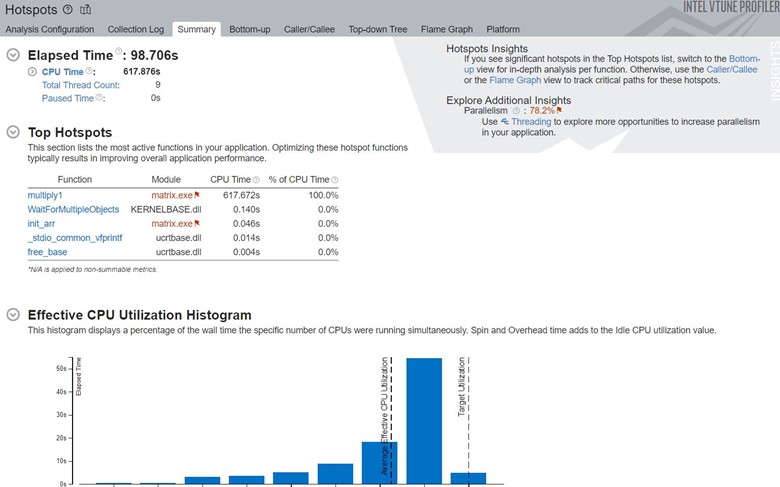Click the Average Effective CPU Utilization marker line
The height and width of the screenshot is (487, 780).
point(391,420)
